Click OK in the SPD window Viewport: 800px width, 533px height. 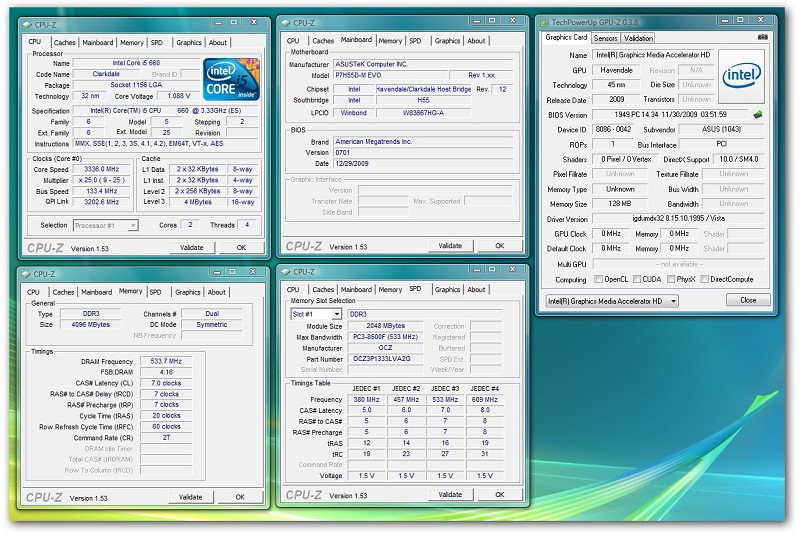click(x=499, y=495)
